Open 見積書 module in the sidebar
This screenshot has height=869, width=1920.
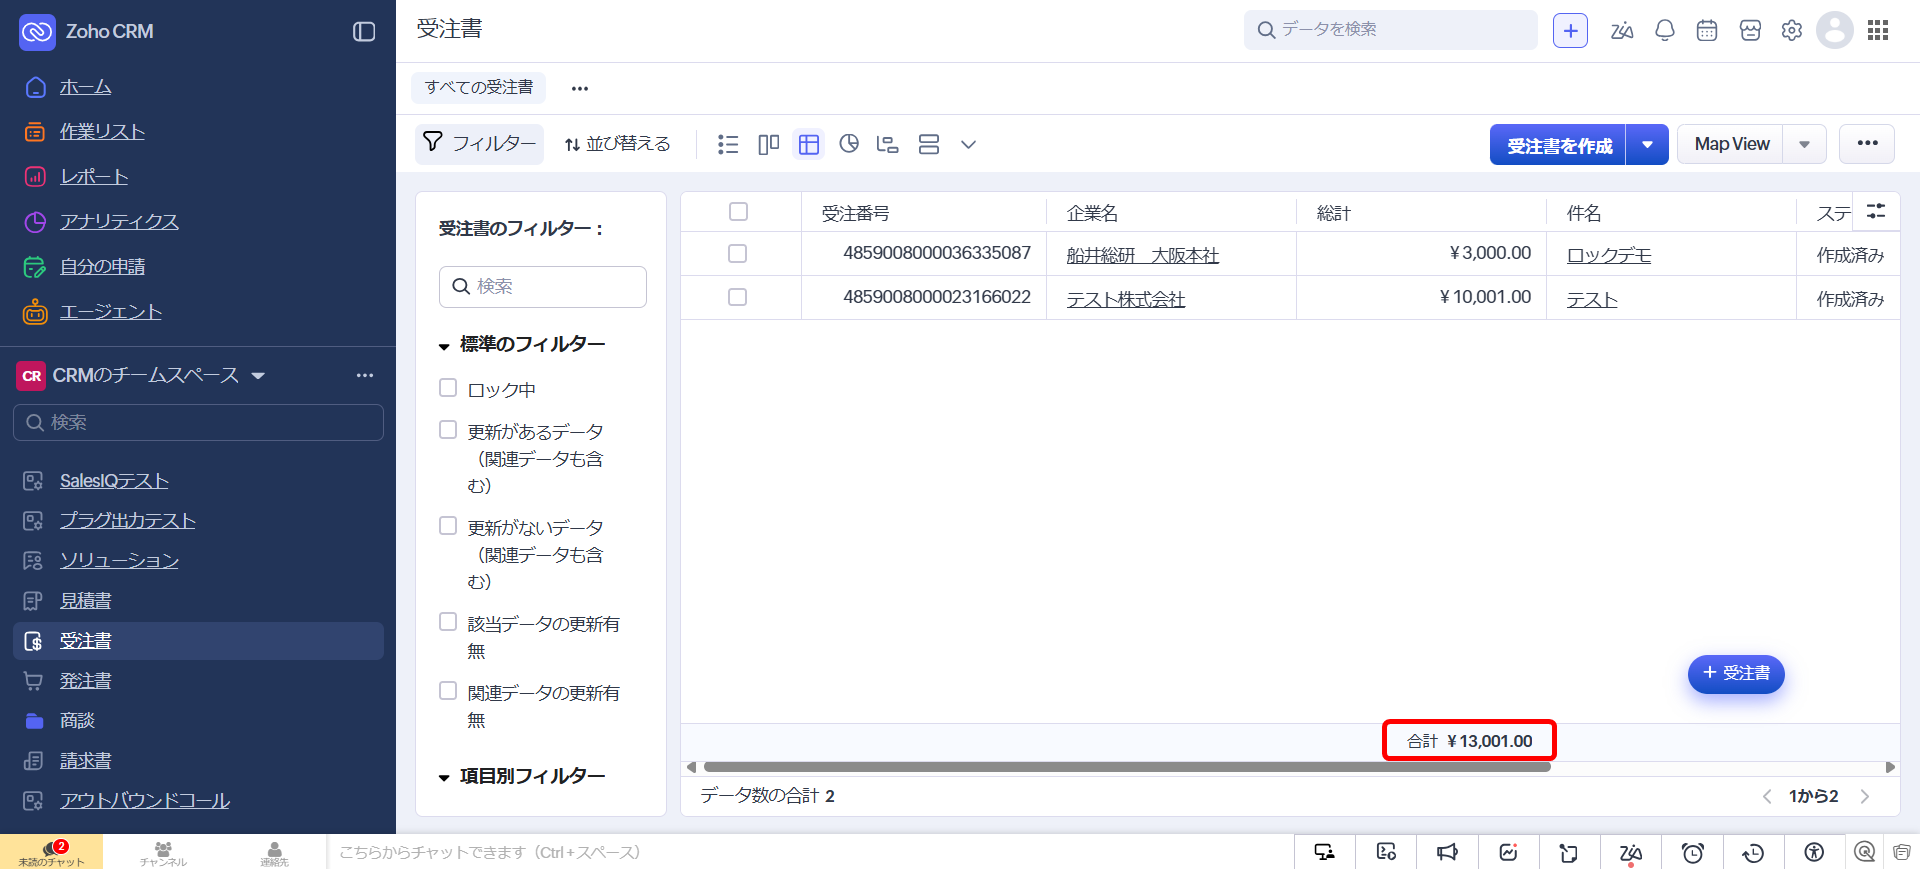pos(85,601)
